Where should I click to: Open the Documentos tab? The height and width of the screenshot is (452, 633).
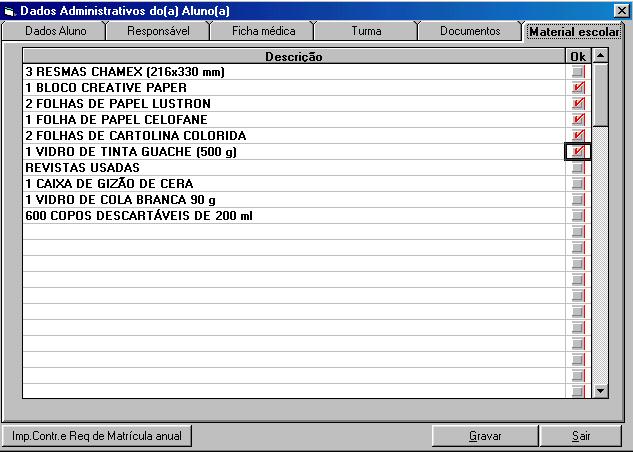(x=470, y=31)
